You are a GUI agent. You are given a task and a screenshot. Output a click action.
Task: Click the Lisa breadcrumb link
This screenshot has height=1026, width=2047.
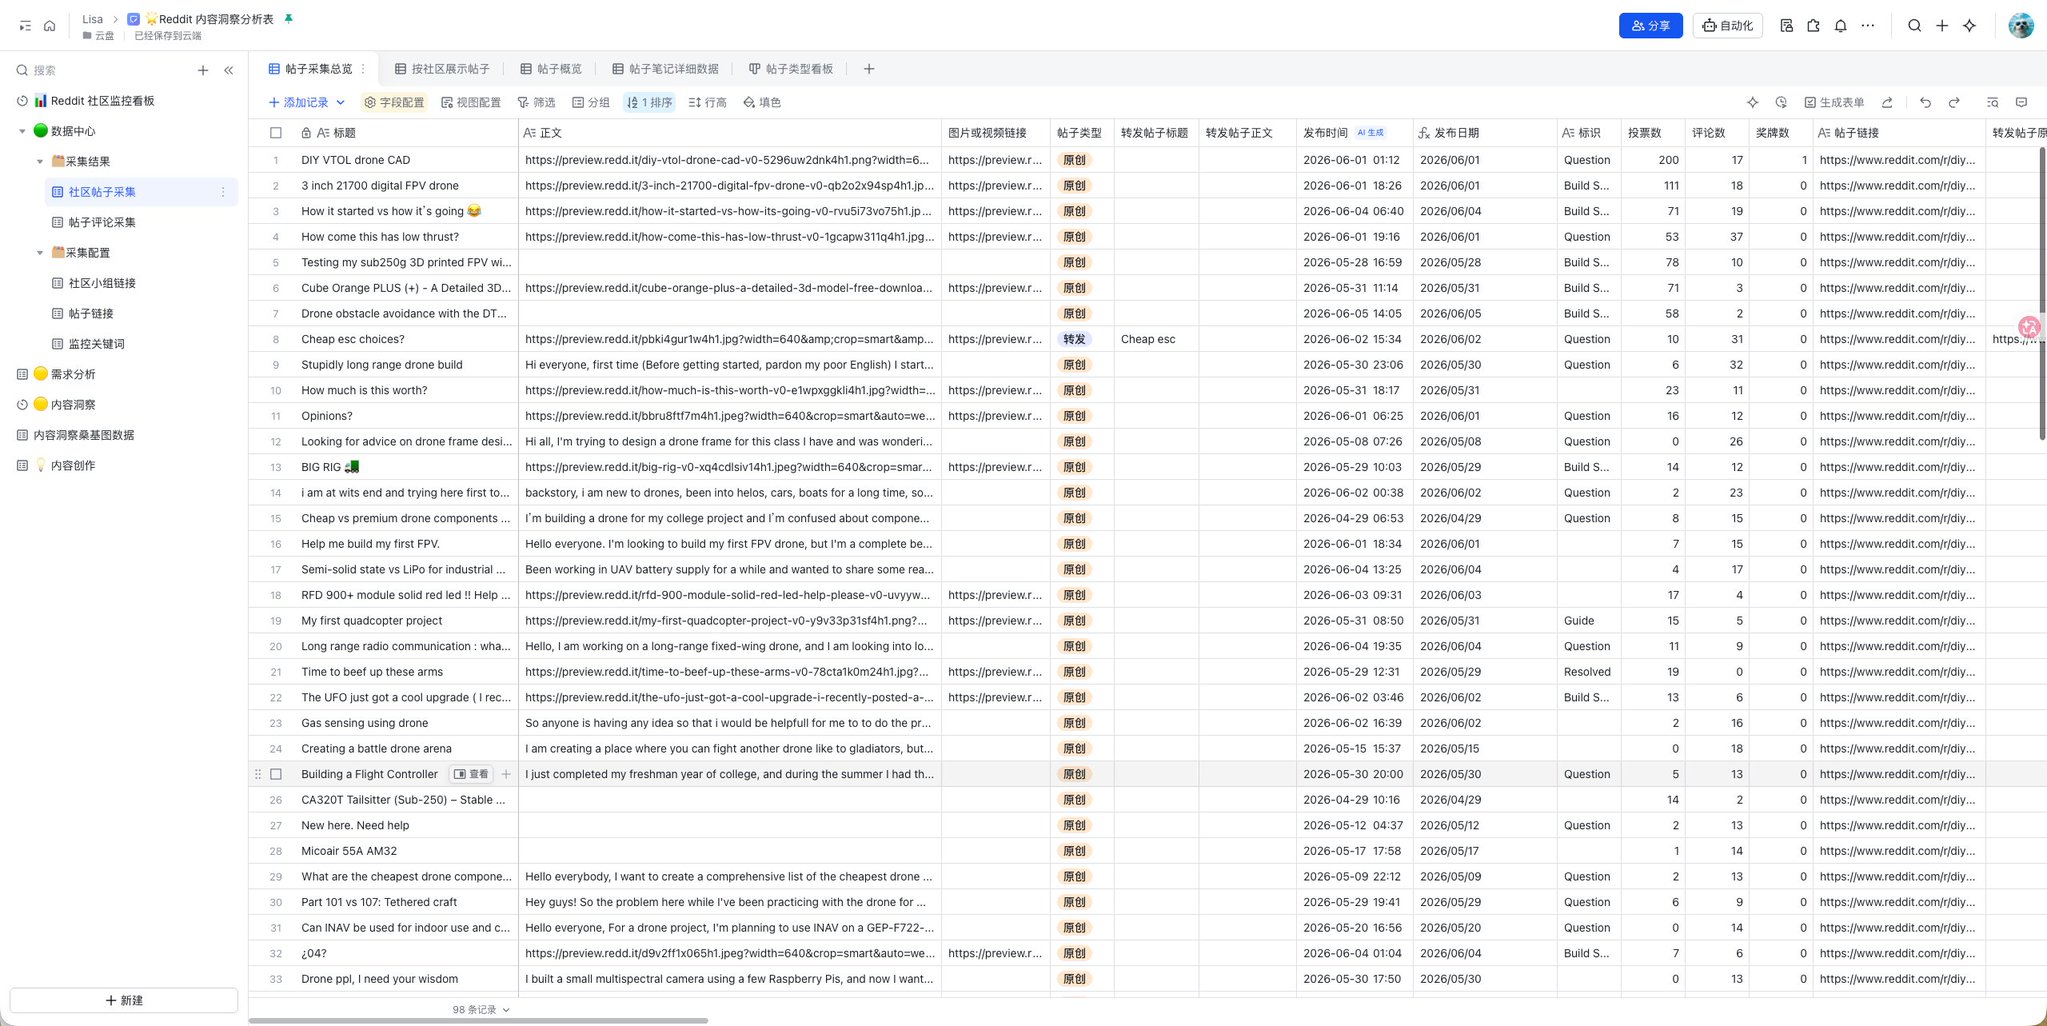[x=92, y=19]
